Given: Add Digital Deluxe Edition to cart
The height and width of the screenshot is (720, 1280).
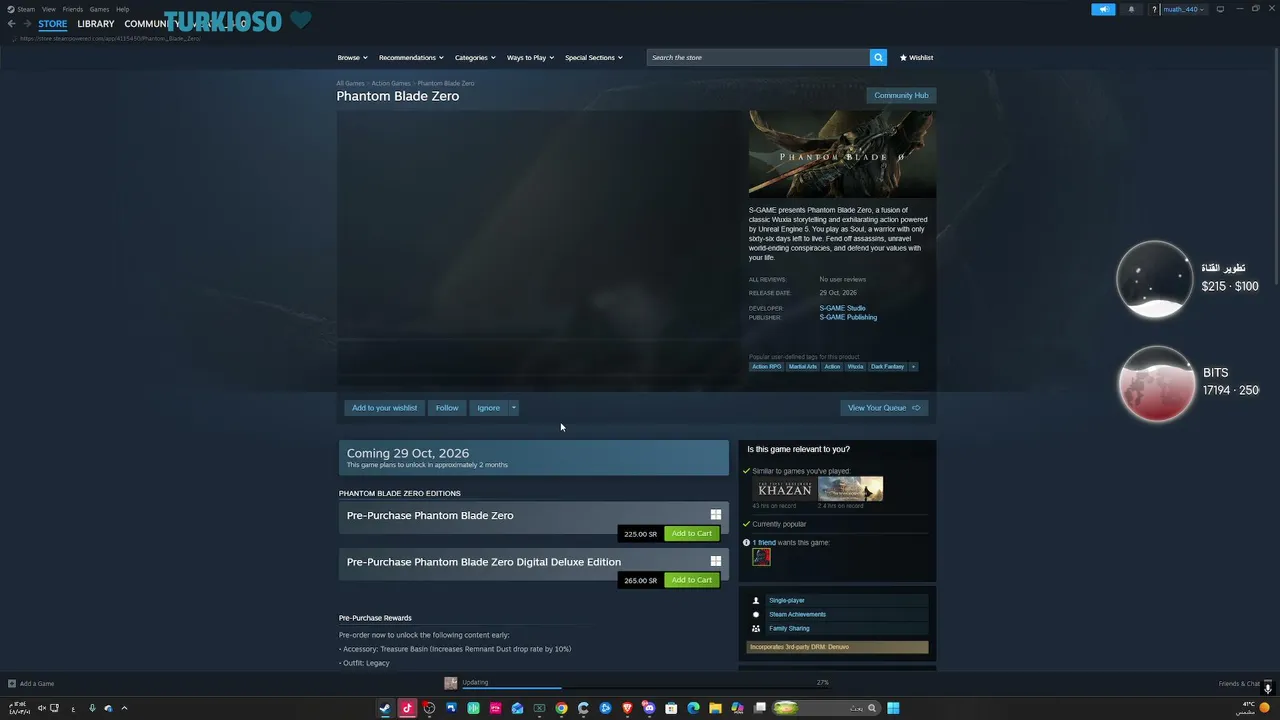Looking at the screenshot, I should click(691, 580).
